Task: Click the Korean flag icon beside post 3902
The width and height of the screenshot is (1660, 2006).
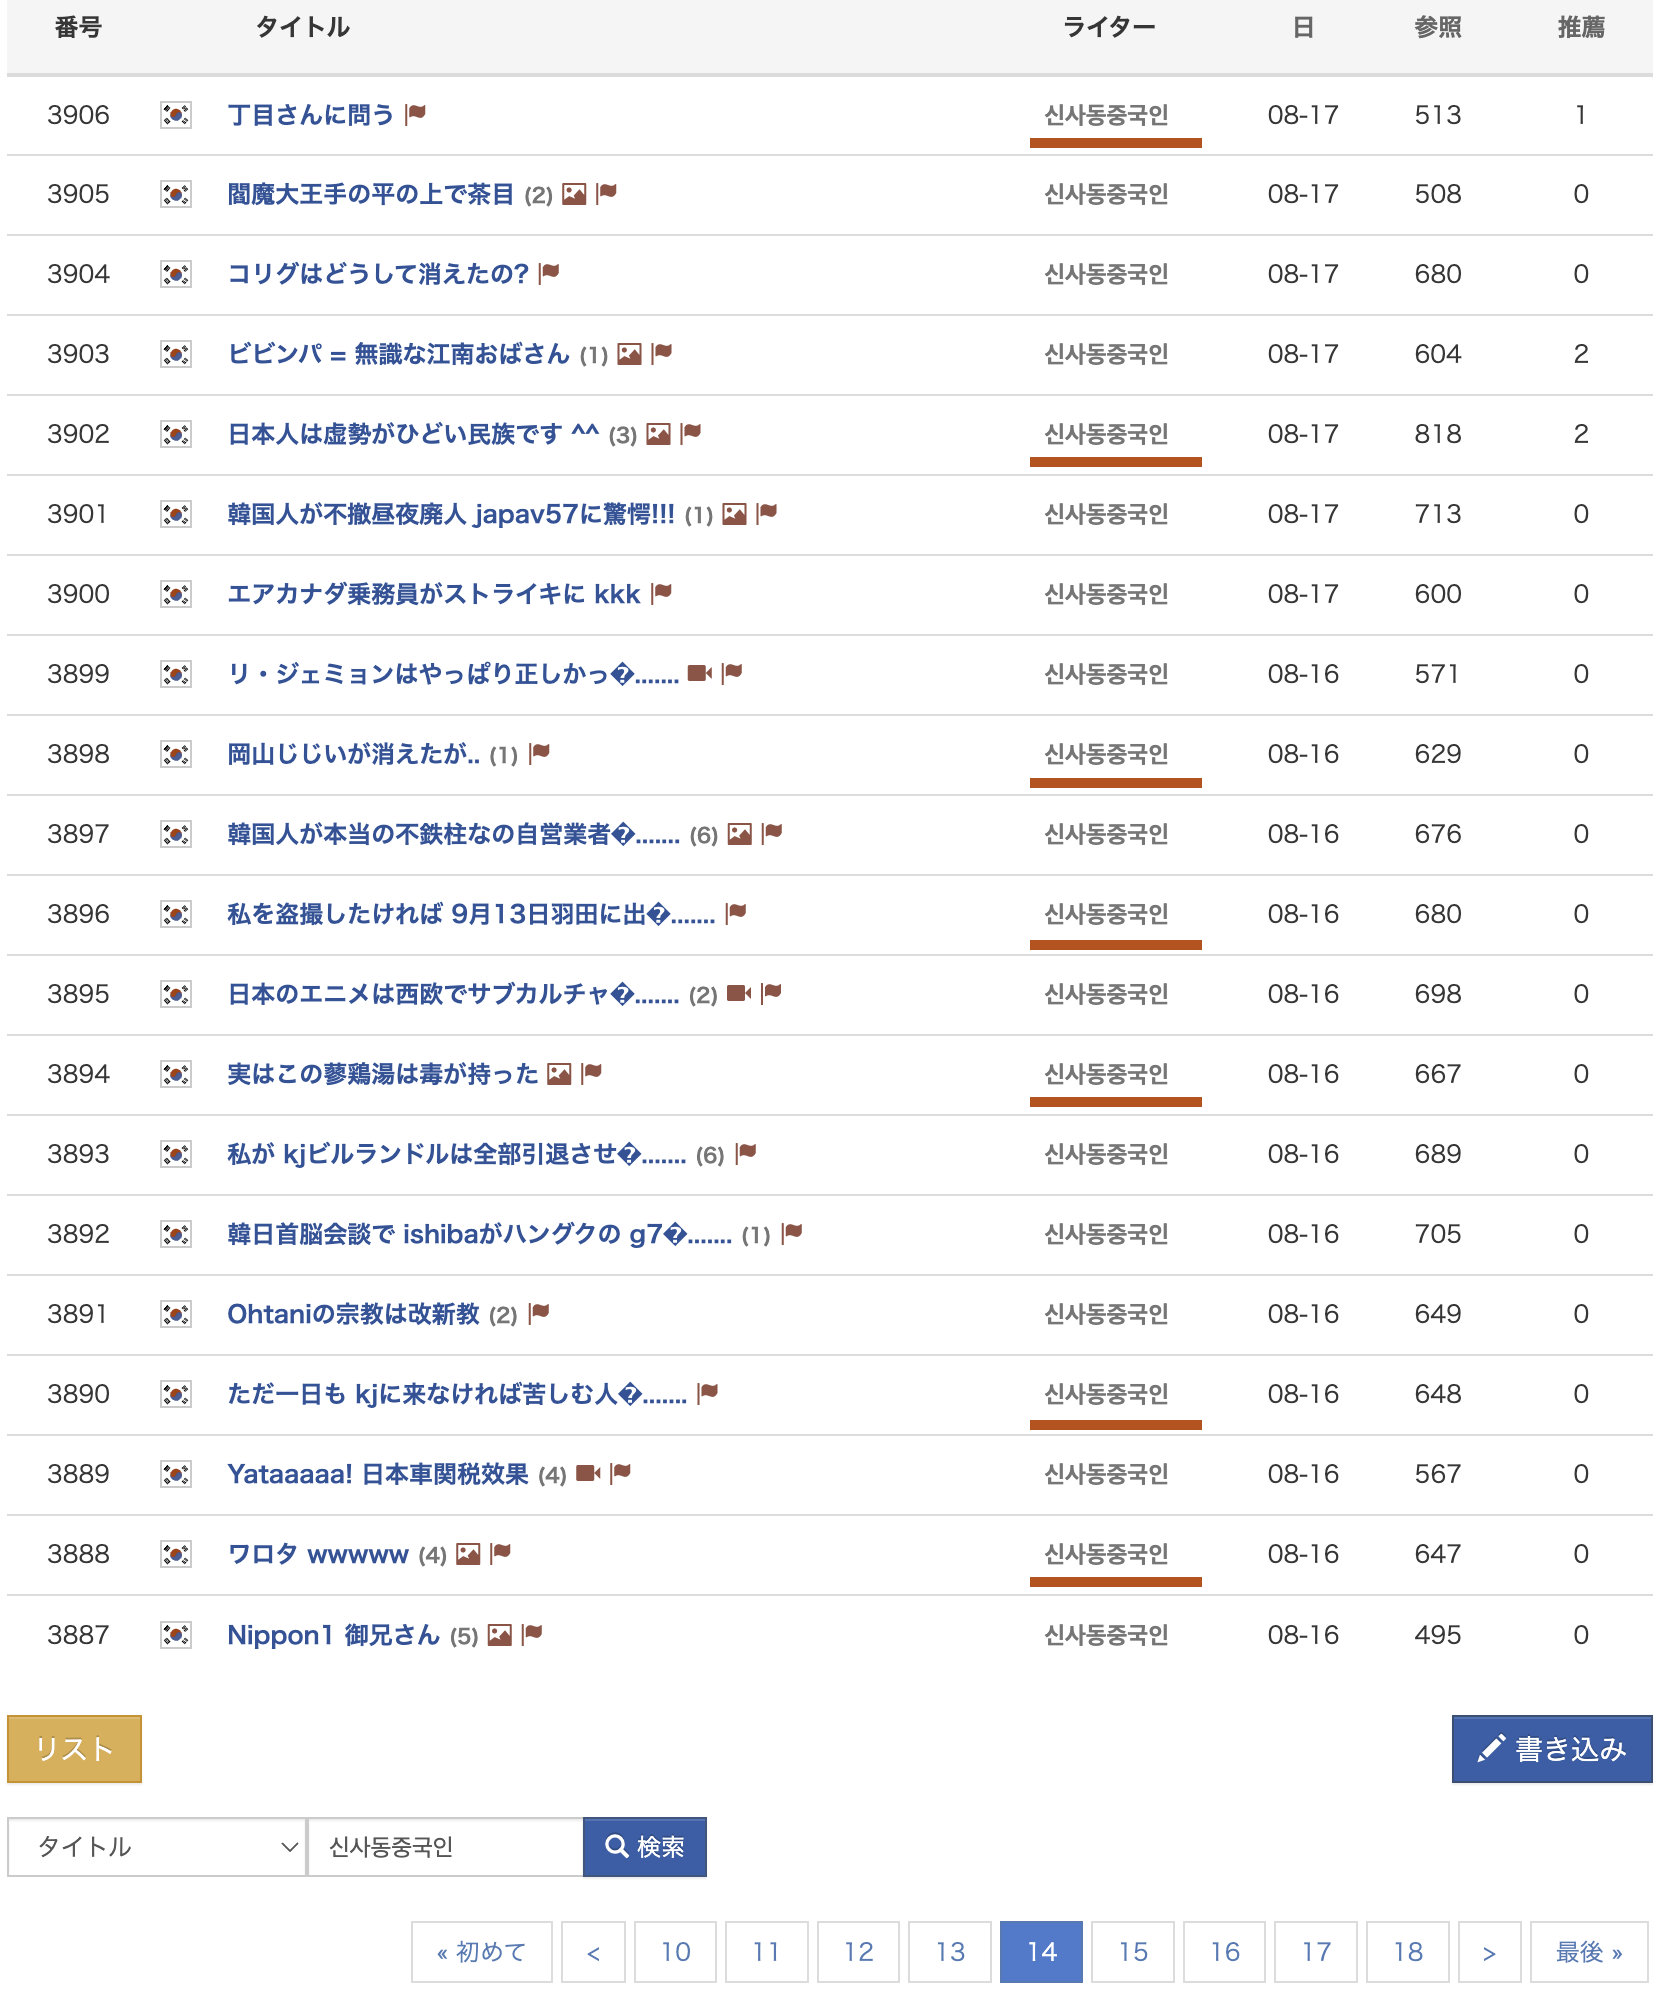Action: [x=176, y=434]
